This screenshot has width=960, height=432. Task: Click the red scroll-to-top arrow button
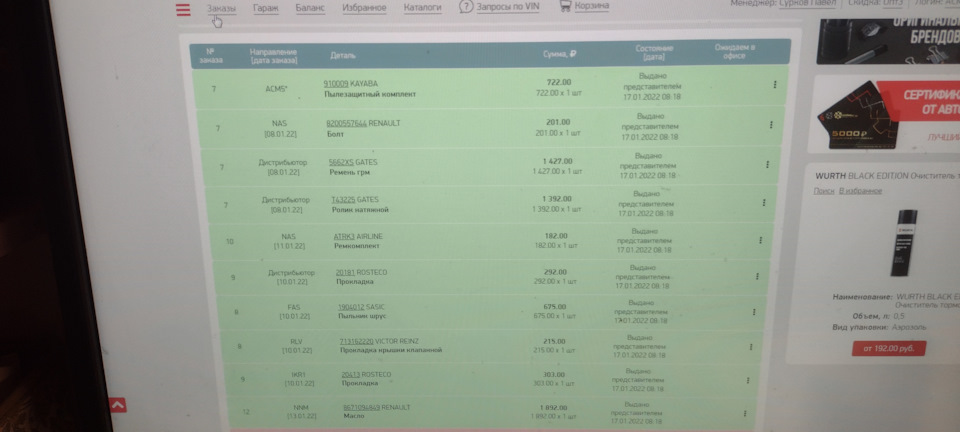pos(118,404)
